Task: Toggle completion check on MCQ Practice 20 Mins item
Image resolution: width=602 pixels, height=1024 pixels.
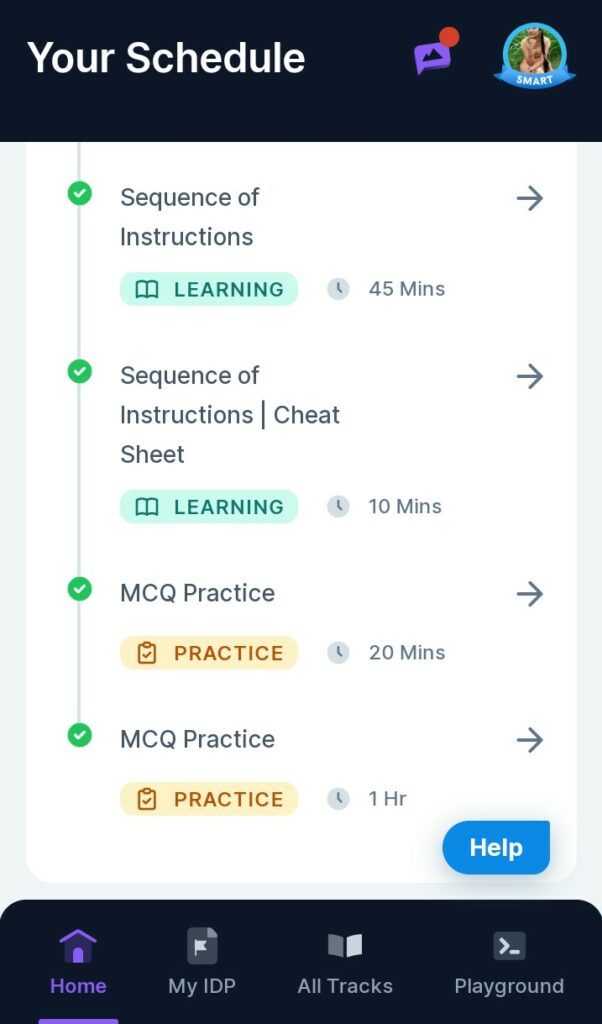Action: 80,588
